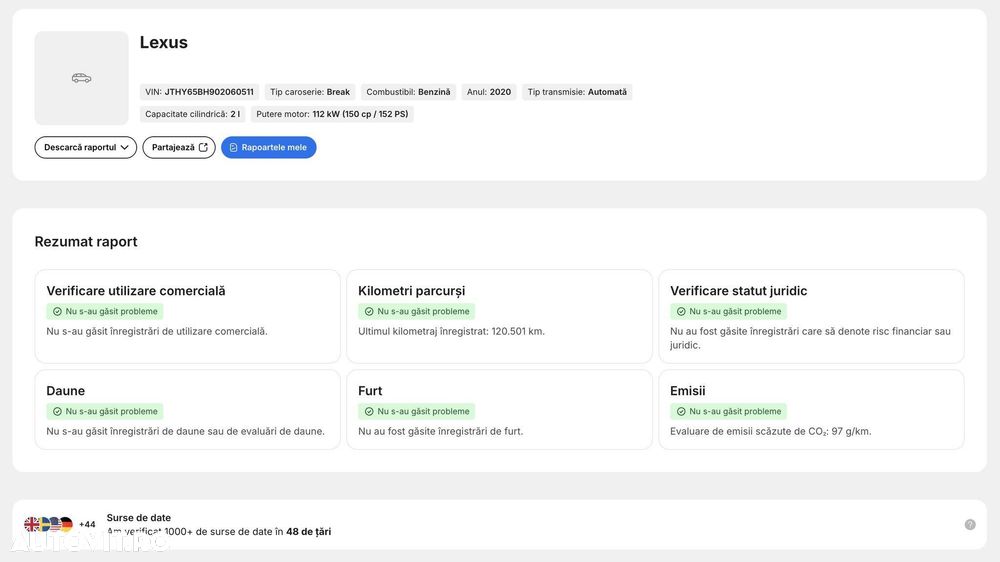Screen dimensions: 1000x562
Task: Open the Descarcă raportul dropdown
Action: [85, 147]
